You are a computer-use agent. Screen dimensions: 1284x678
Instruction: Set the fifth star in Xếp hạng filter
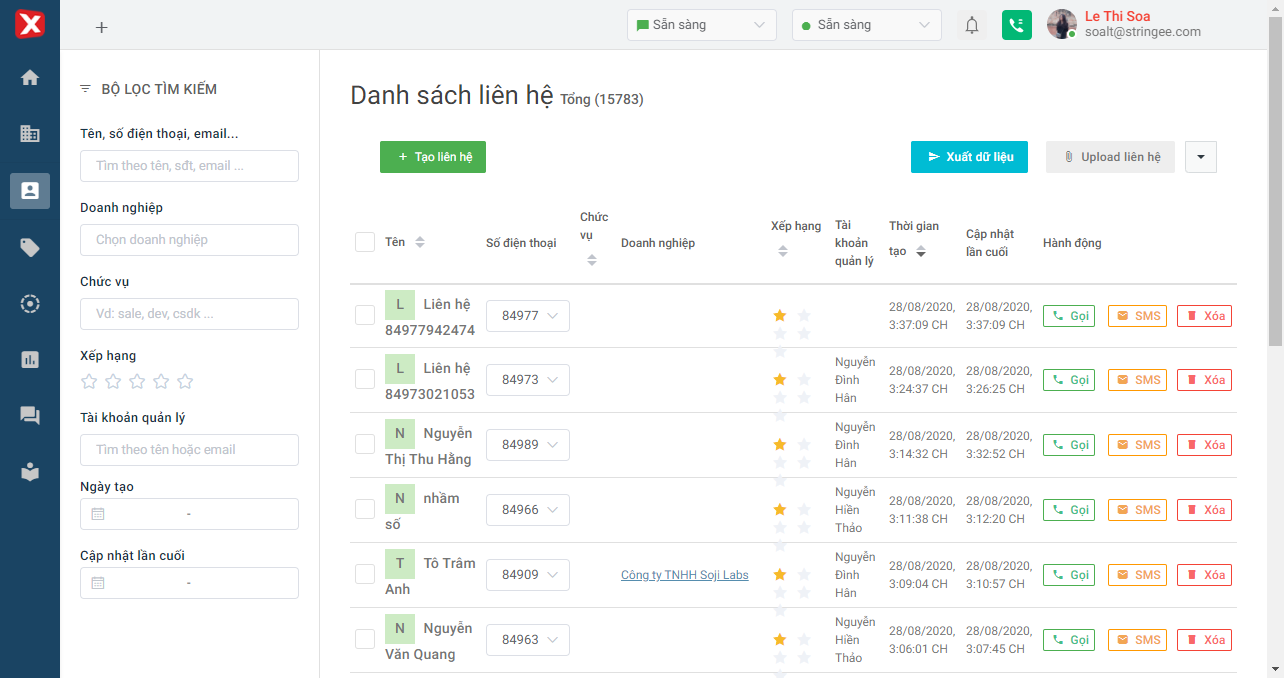click(185, 381)
